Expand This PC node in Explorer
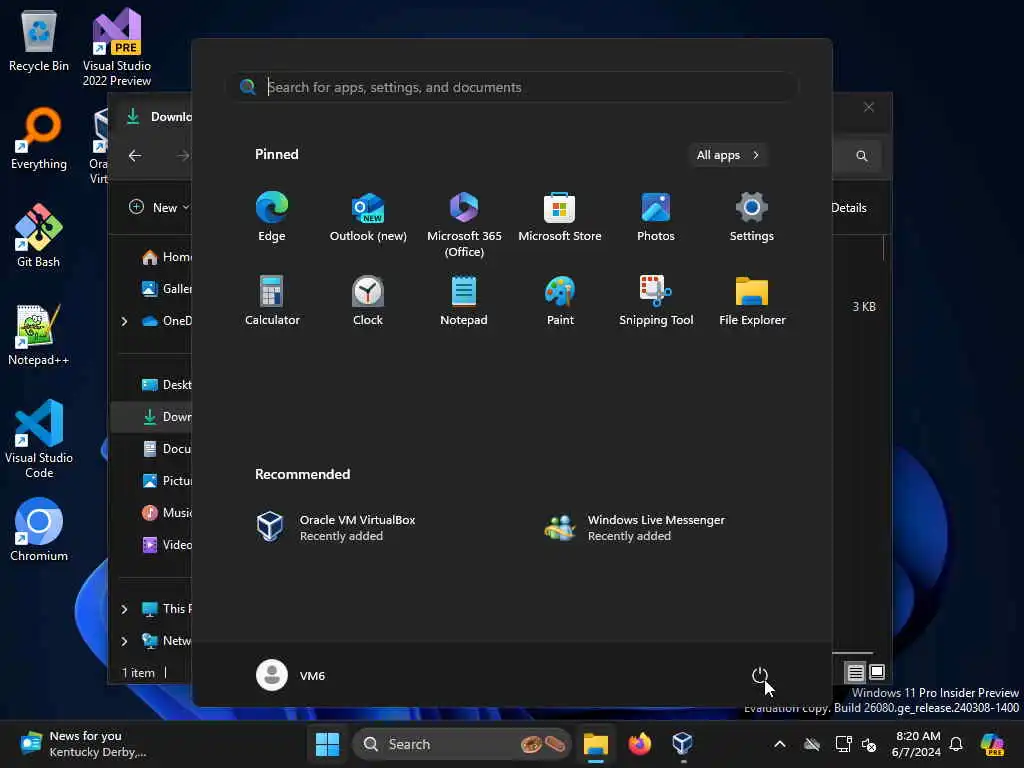This screenshot has height=768, width=1024. [124, 609]
